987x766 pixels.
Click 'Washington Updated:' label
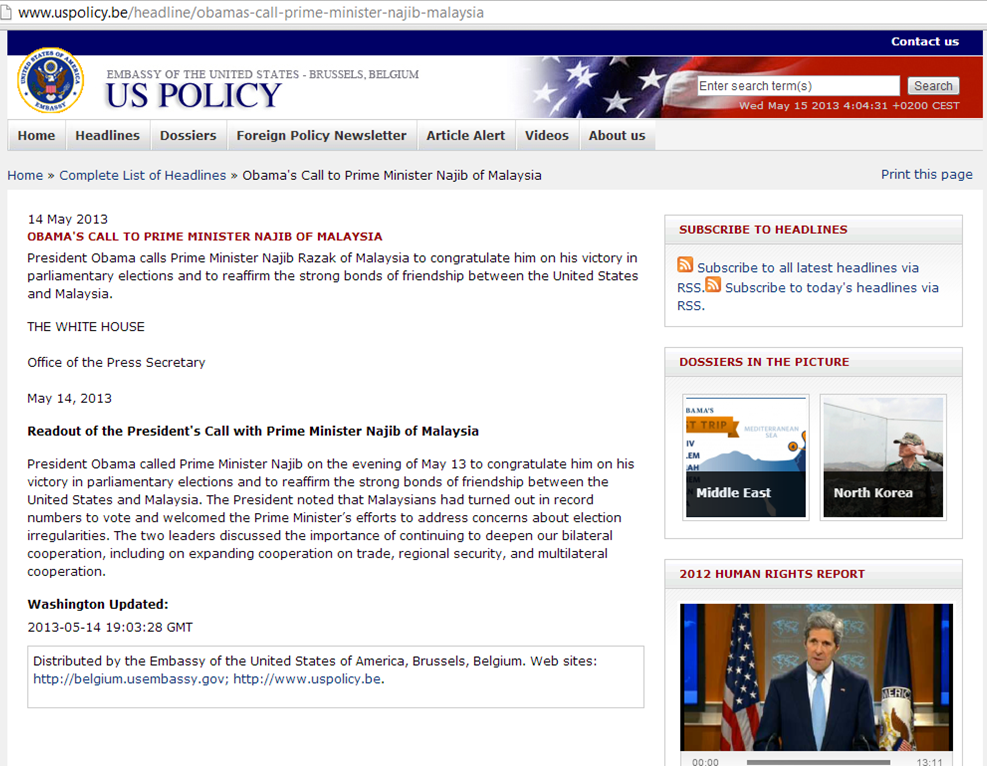(x=98, y=604)
